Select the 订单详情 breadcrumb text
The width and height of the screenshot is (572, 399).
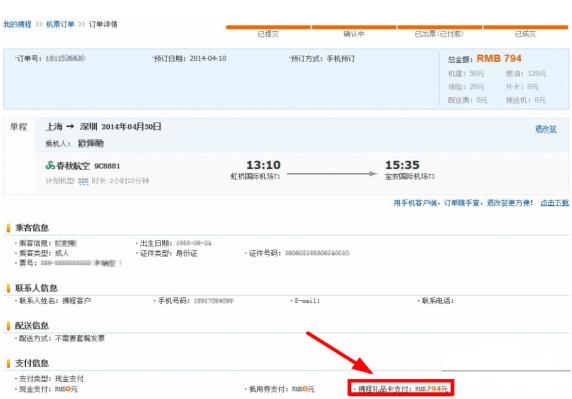coord(103,24)
